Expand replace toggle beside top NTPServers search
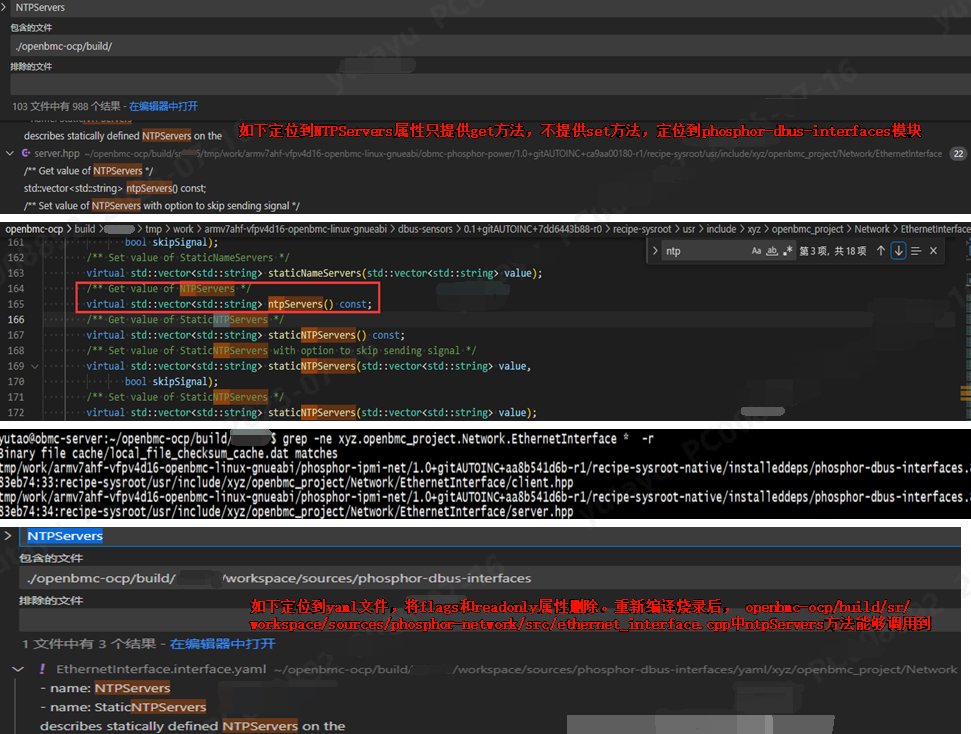Viewport: 971px width, 734px height. tap(4, 7)
